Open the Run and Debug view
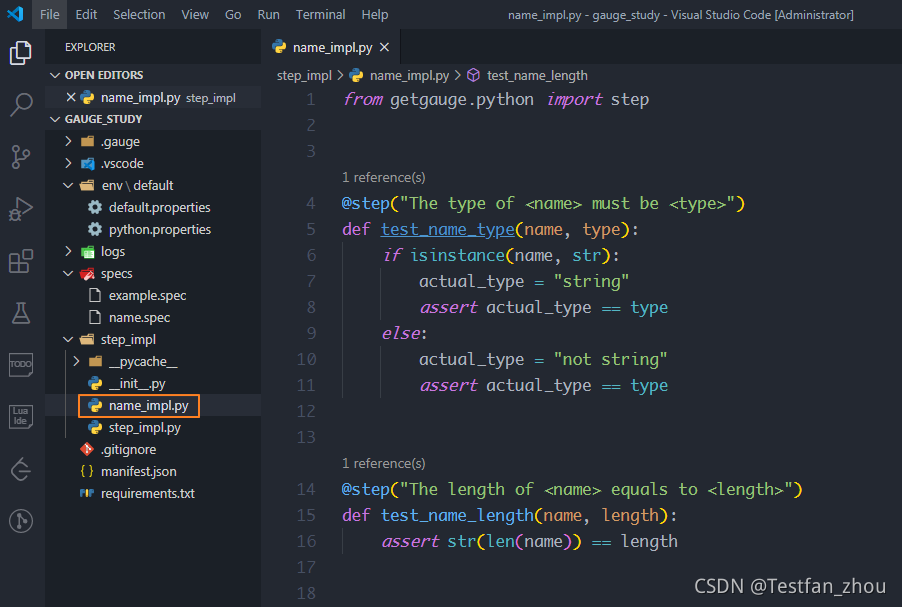The width and height of the screenshot is (902, 607). [x=21, y=209]
